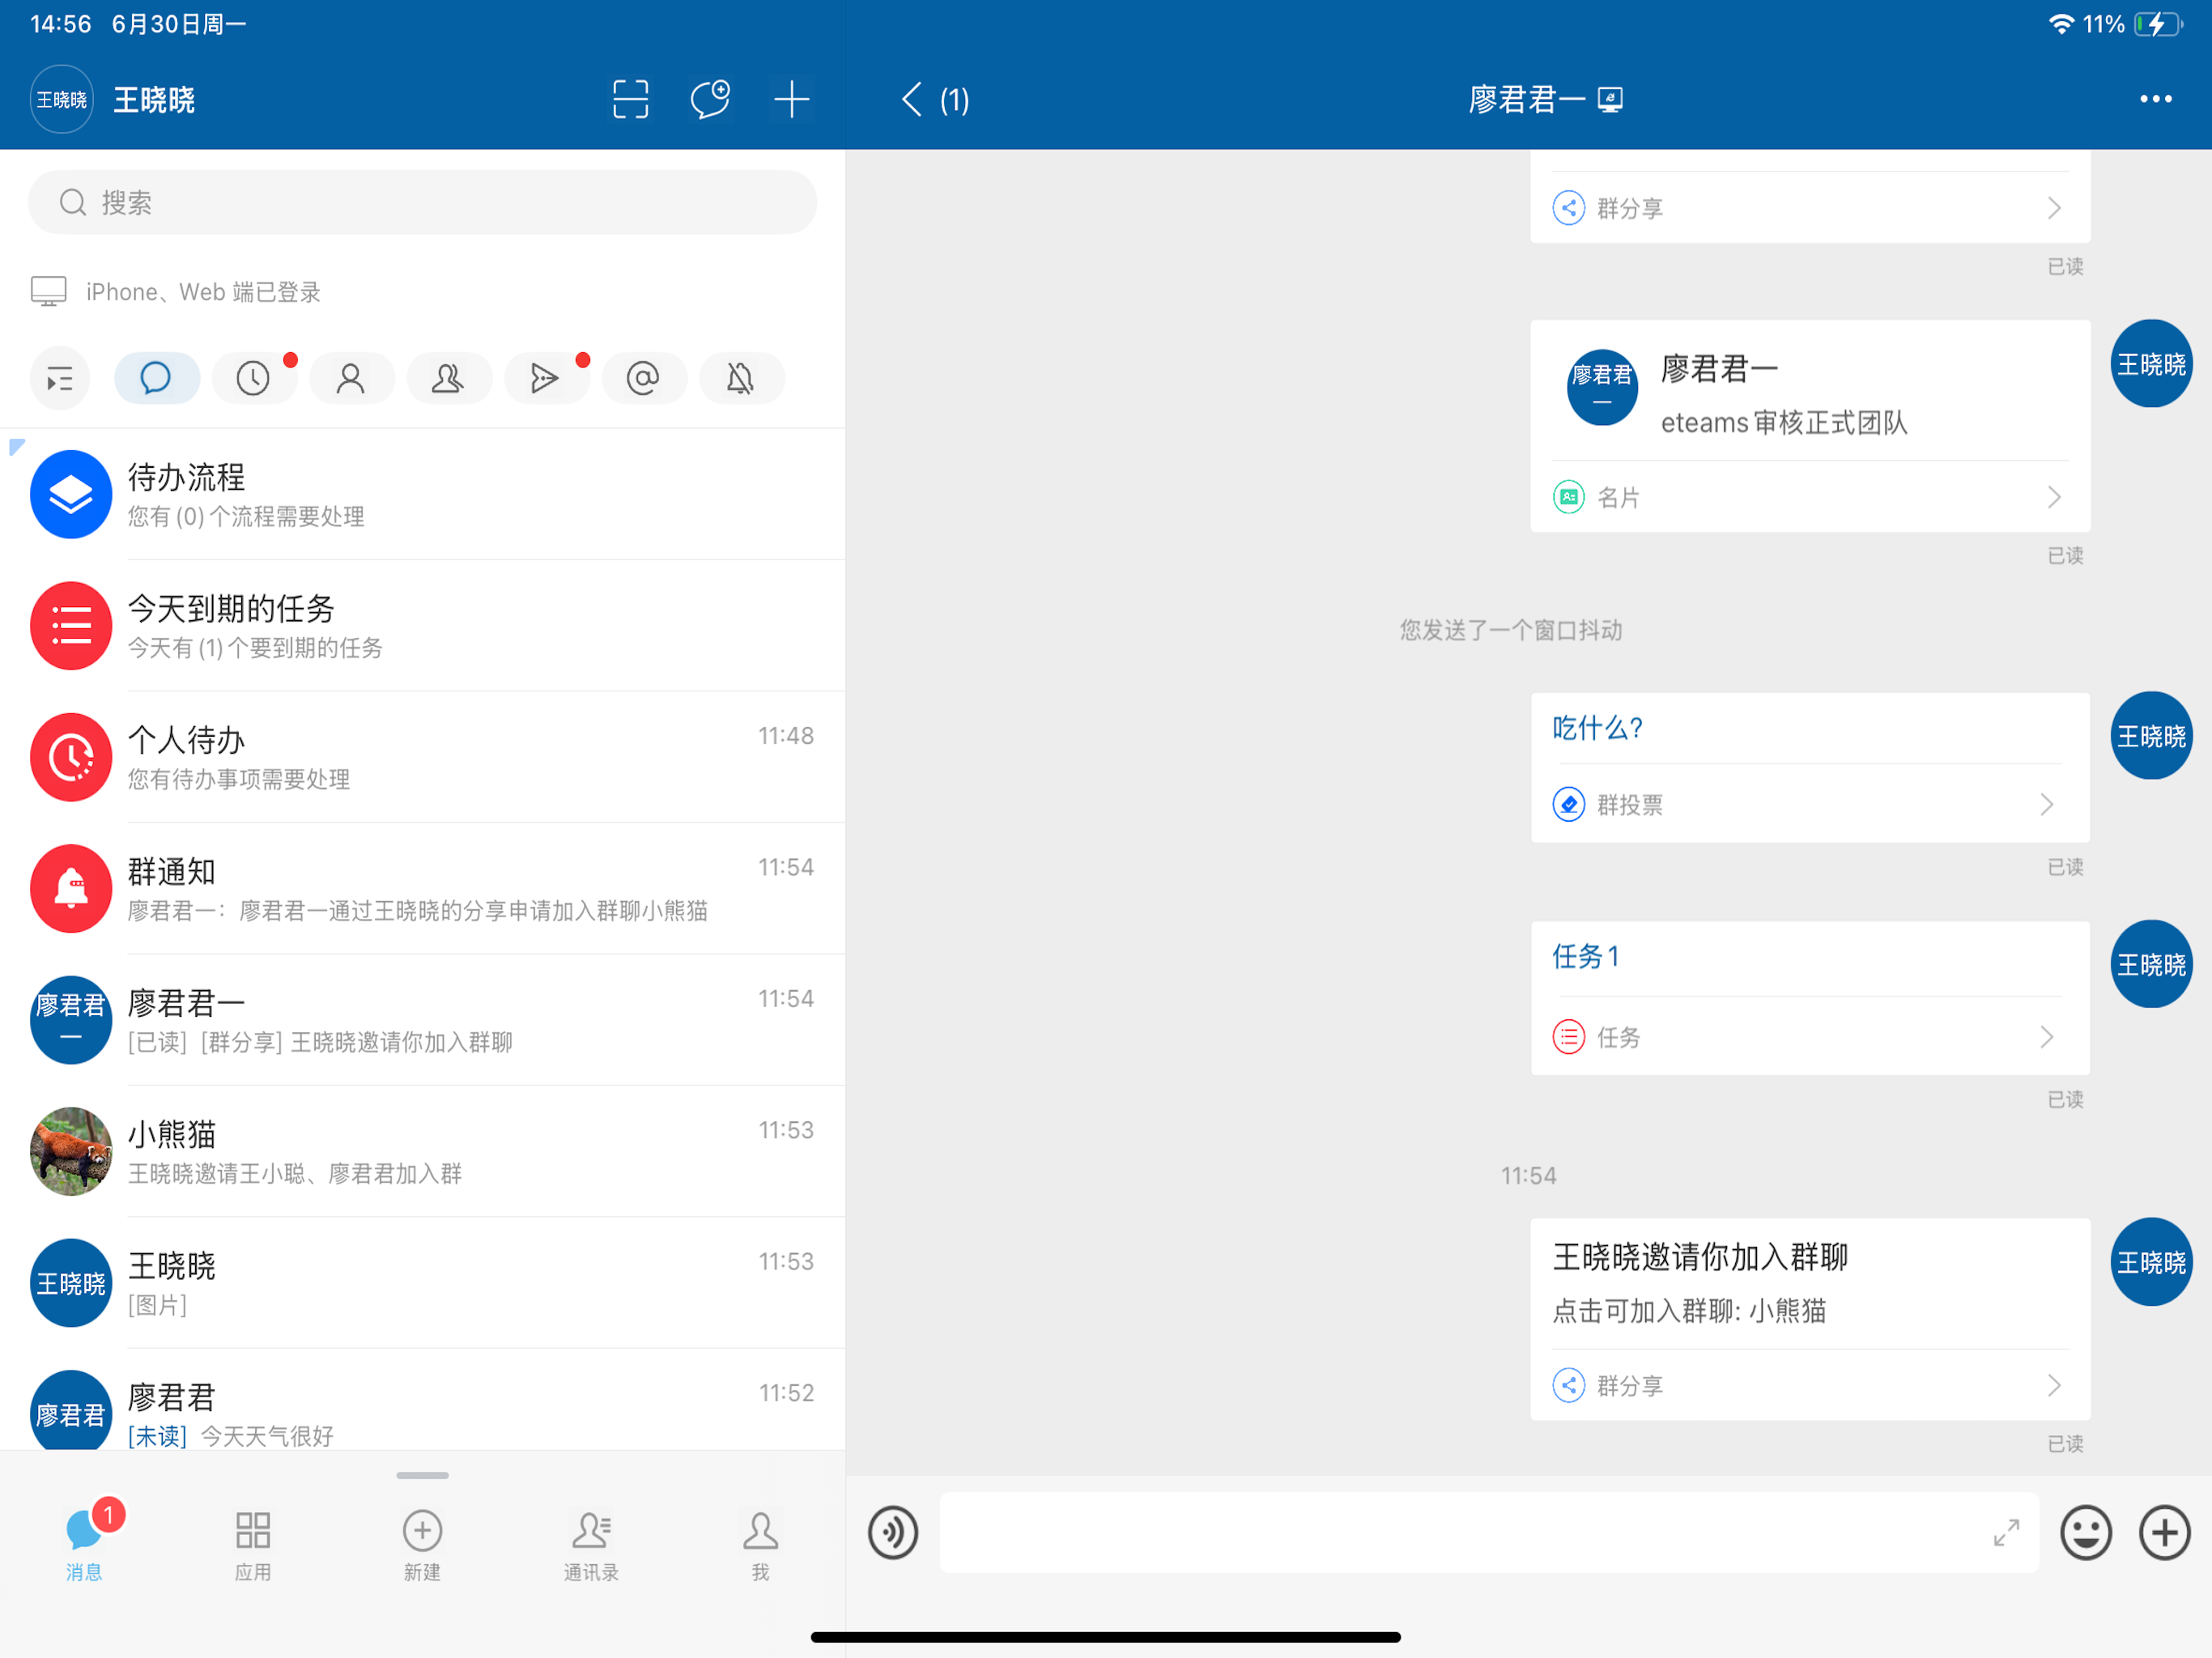Tap the voice input icon
Viewport: 2212px width, 1658px height.
pyautogui.click(x=893, y=1532)
